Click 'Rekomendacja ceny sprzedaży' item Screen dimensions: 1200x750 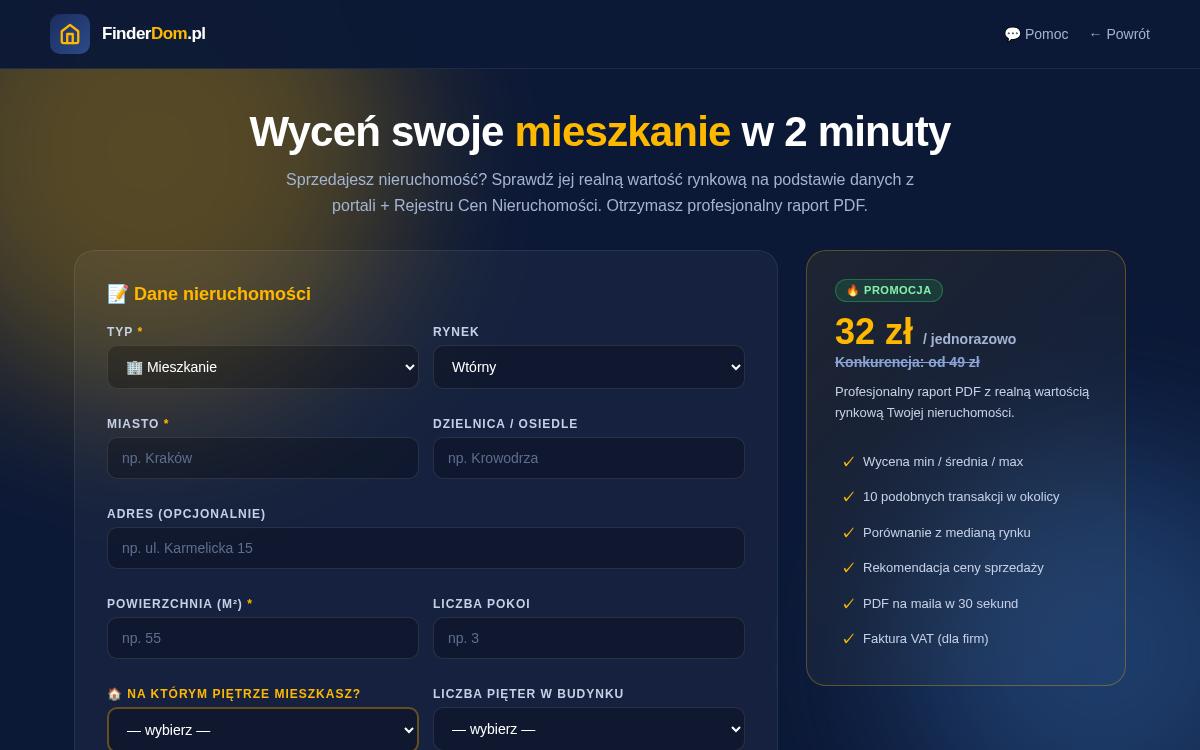953,568
